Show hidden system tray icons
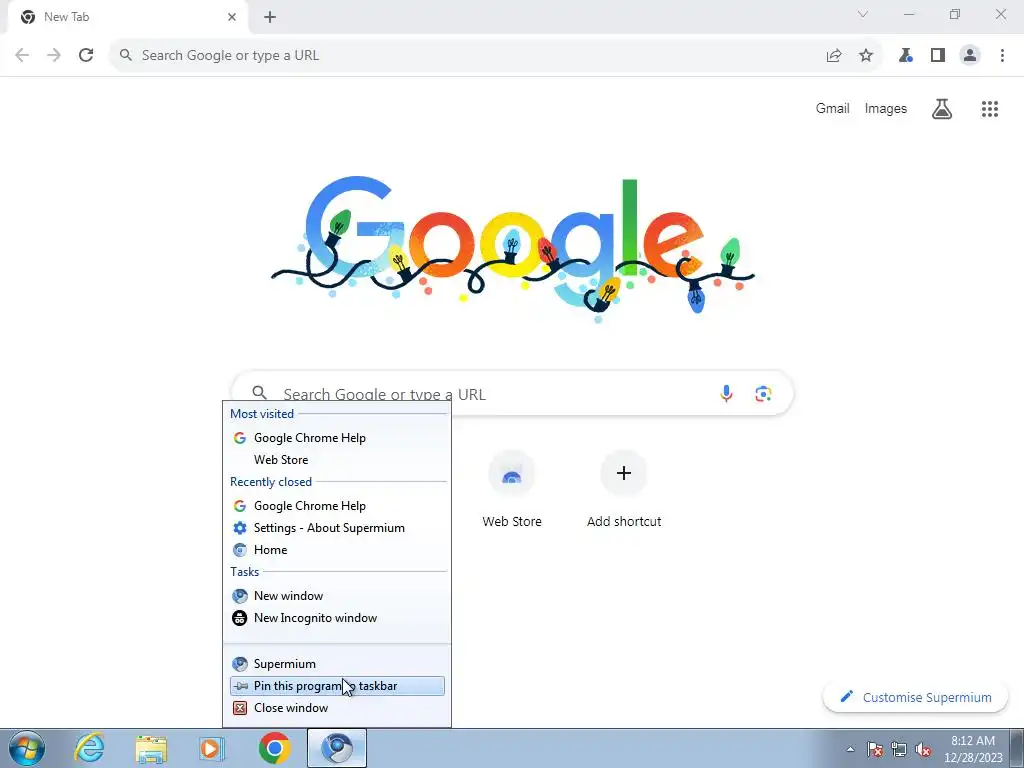 850,749
